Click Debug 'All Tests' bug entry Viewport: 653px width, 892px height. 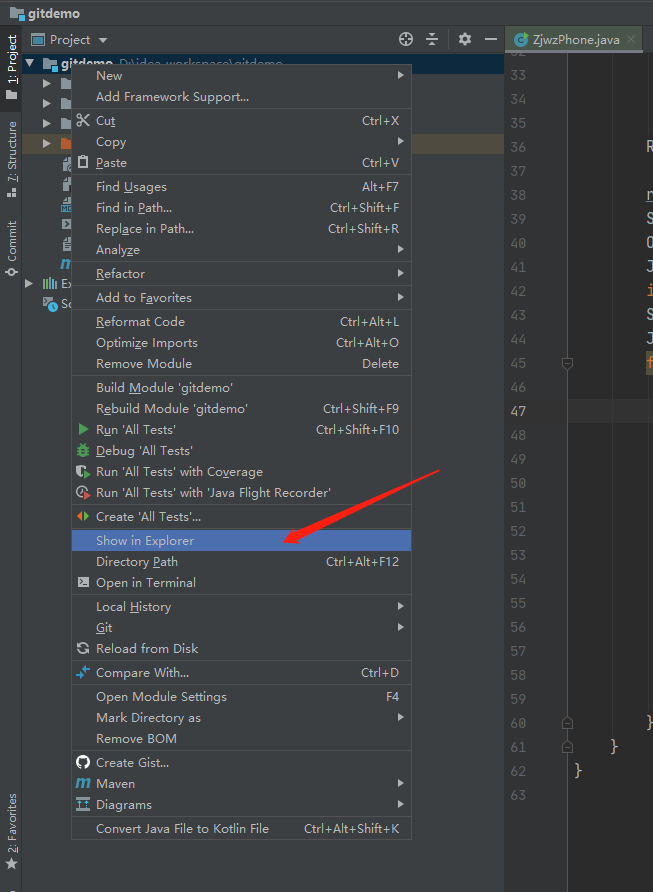point(241,451)
